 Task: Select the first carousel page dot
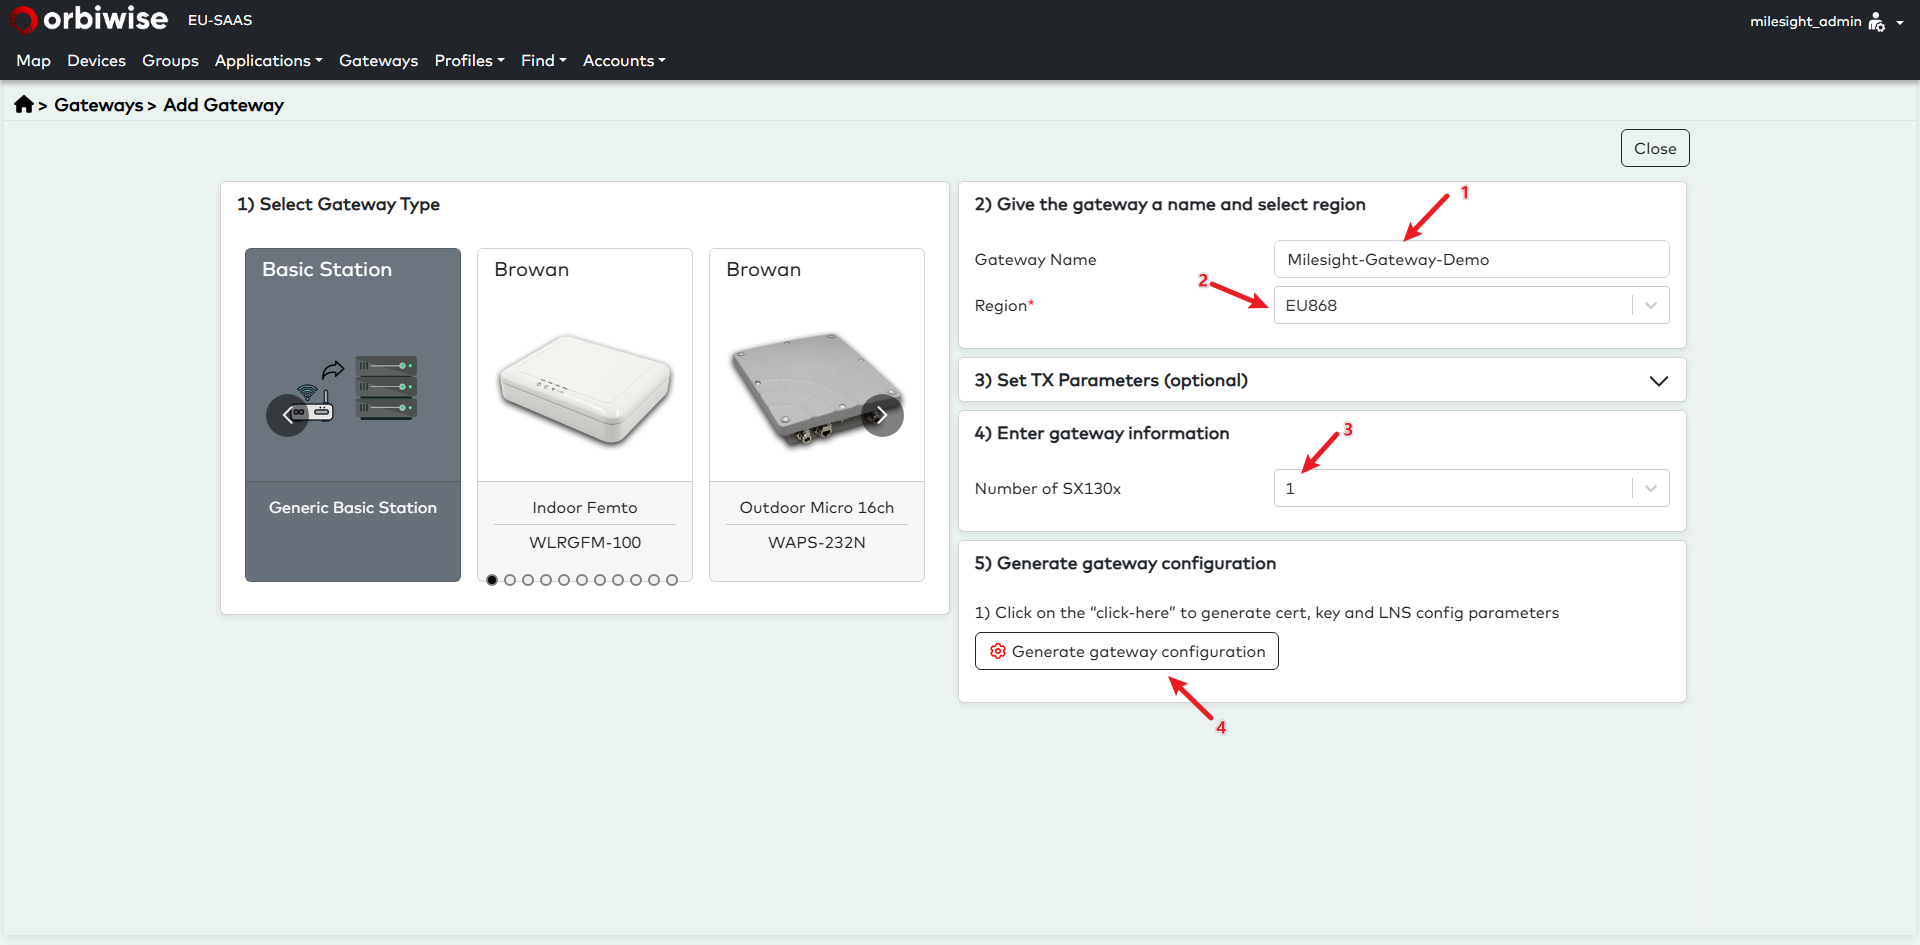pos(492,580)
